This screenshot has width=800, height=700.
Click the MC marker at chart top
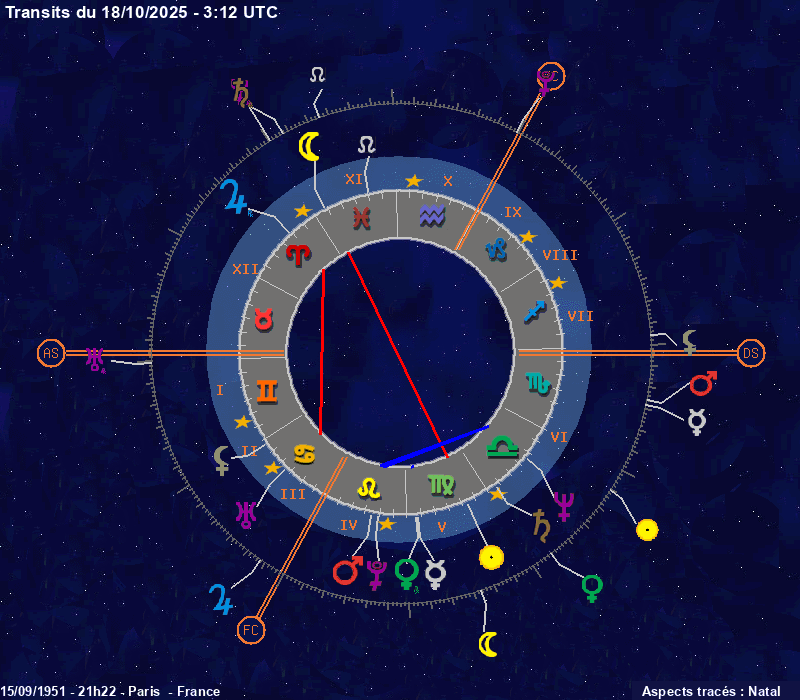click(550, 76)
